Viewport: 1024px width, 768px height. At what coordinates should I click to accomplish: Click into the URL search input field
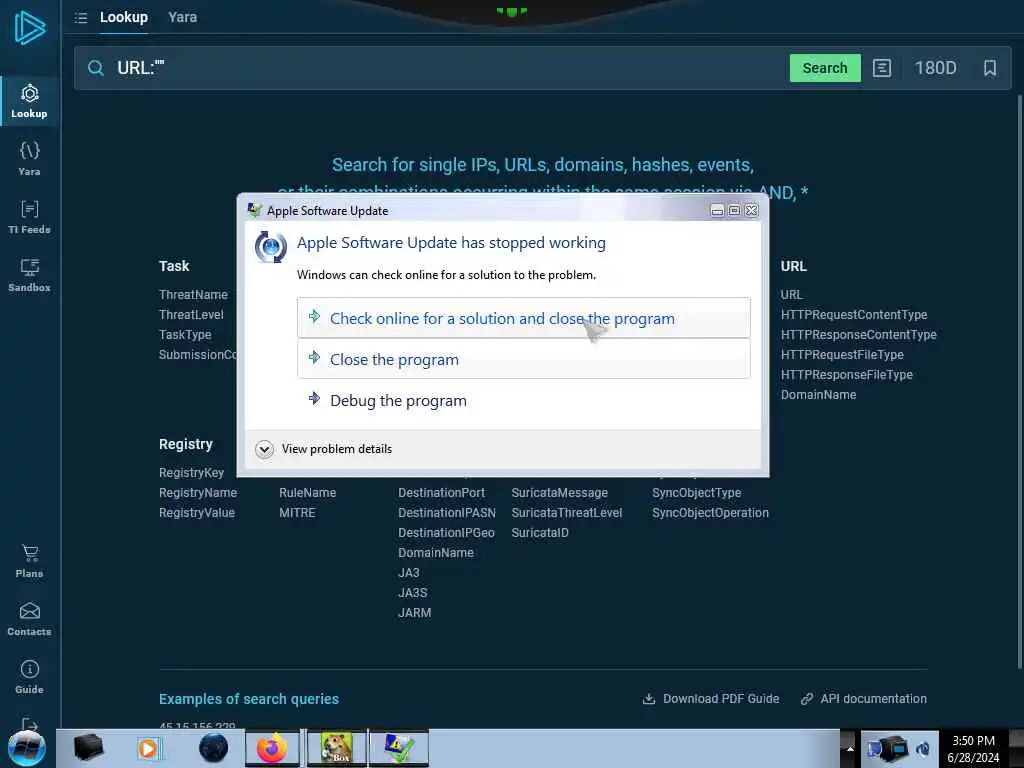coord(447,68)
